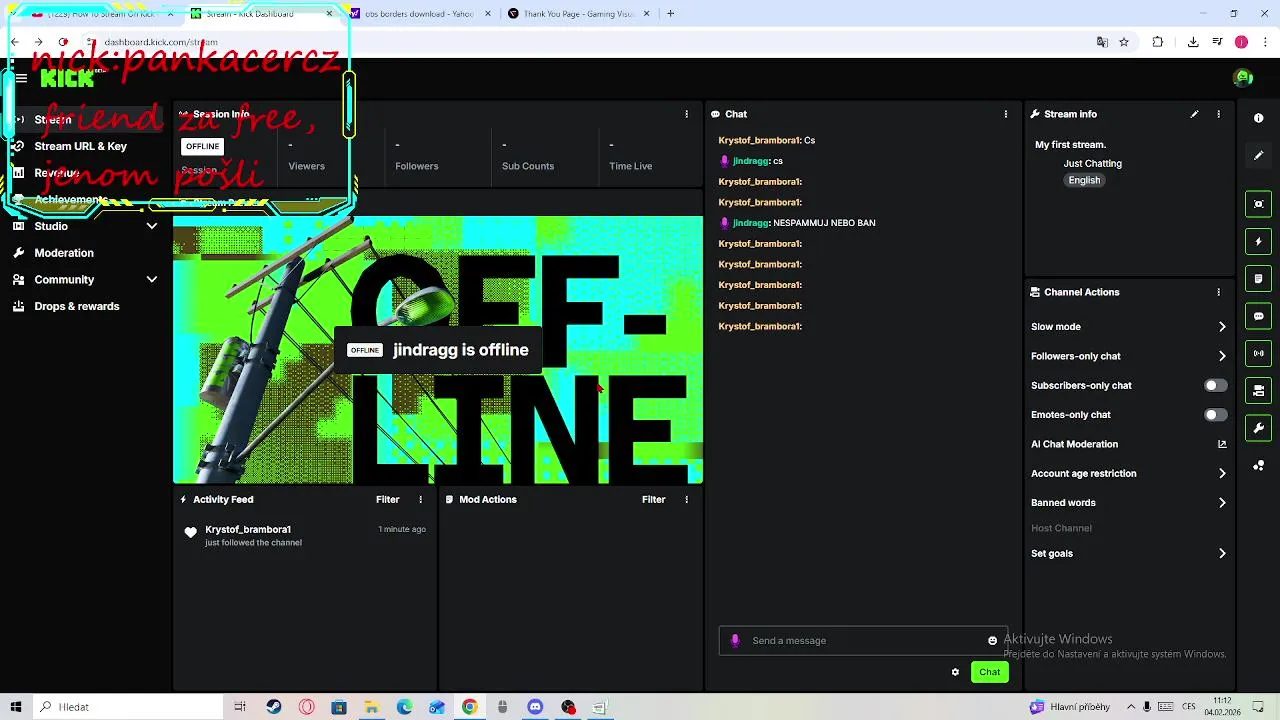The width and height of the screenshot is (1280, 720).
Task: Open the Session Info panel three-dot menu
Action: click(x=686, y=114)
